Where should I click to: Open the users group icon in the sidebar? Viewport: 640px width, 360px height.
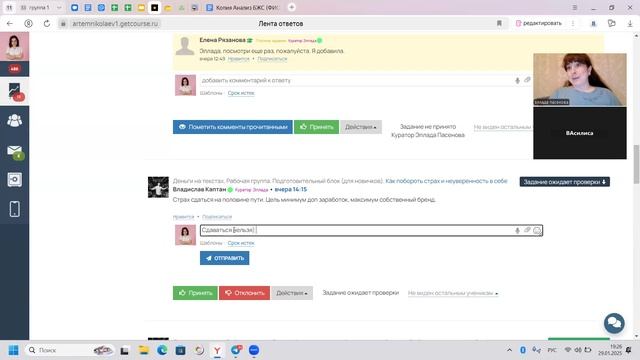click(14, 120)
